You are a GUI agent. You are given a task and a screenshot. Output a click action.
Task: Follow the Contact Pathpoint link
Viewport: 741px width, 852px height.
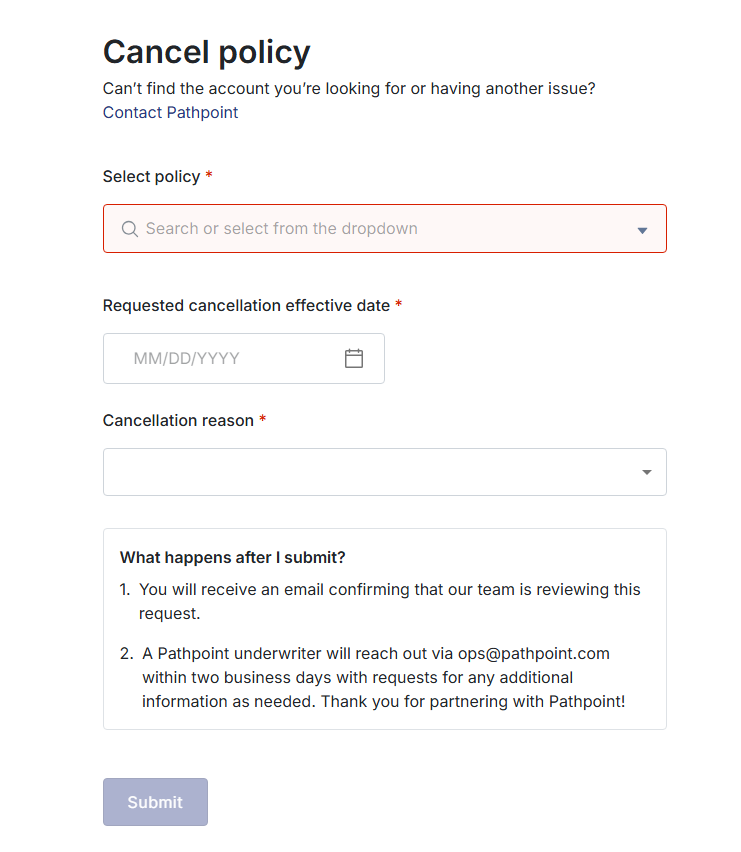coord(170,113)
